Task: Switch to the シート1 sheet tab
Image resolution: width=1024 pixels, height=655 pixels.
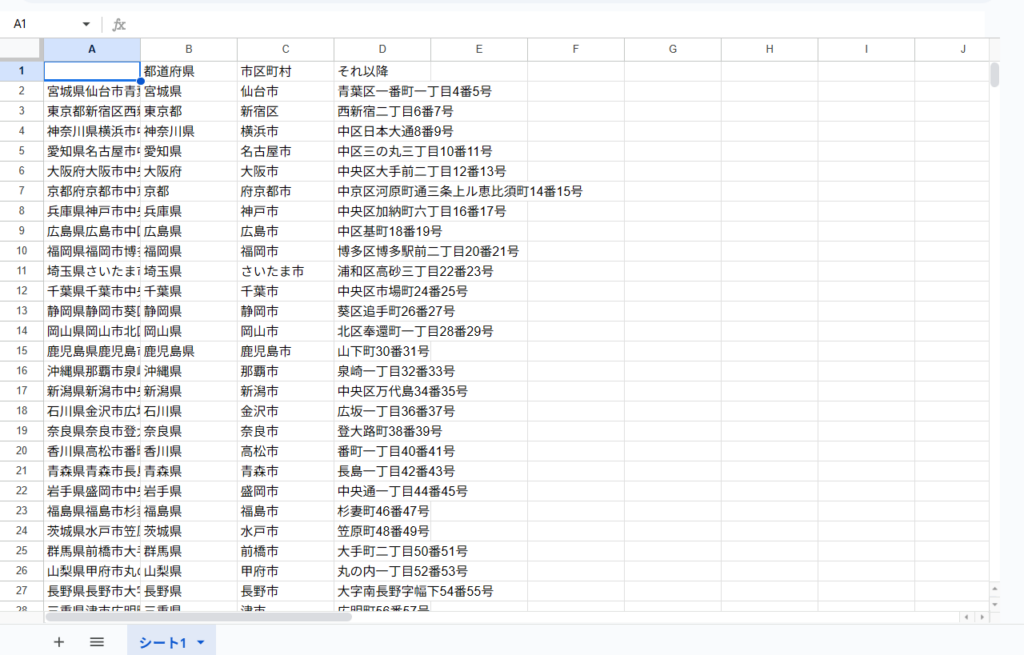Action: 162,642
